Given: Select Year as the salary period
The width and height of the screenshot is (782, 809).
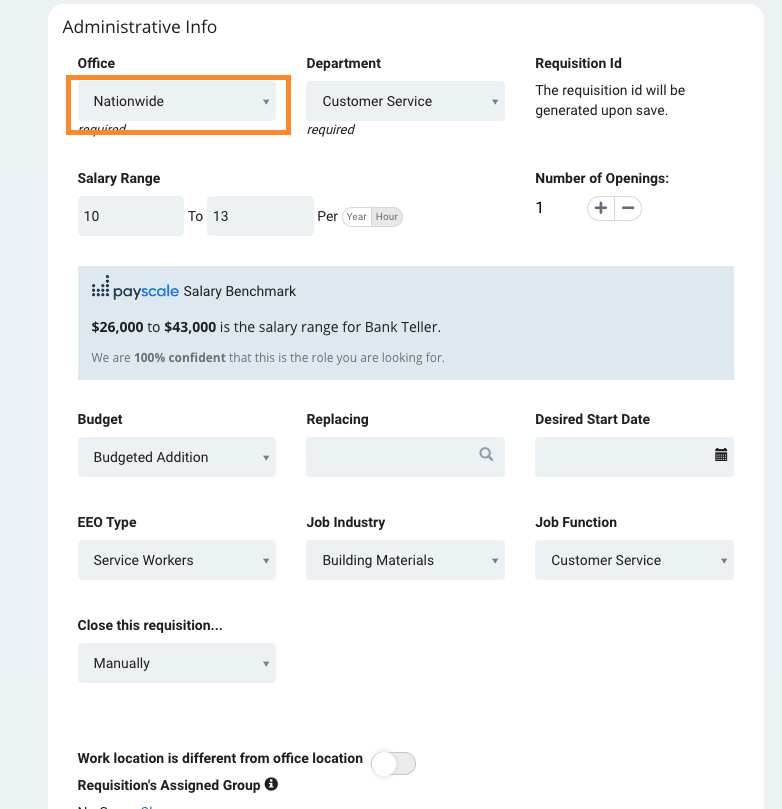Looking at the screenshot, I should (x=356, y=217).
